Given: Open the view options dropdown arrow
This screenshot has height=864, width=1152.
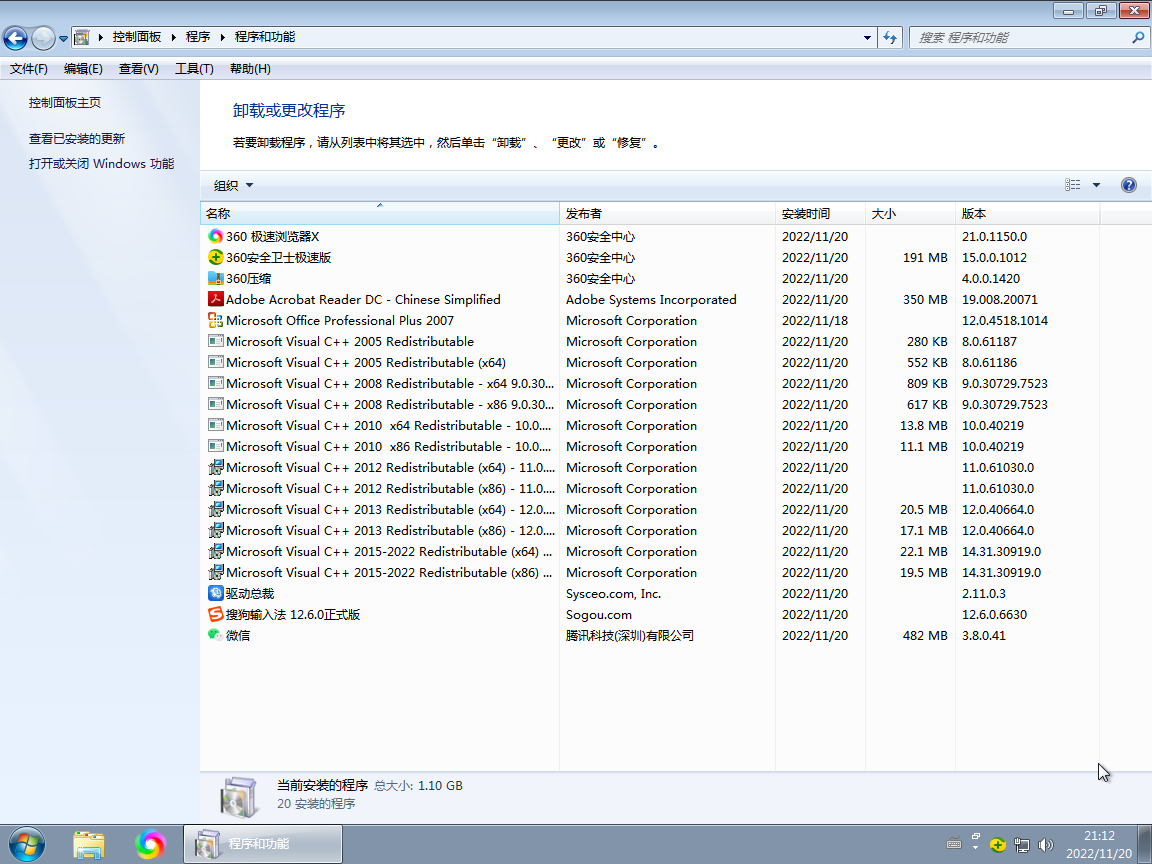Looking at the screenshot, I should [1096, 185].
